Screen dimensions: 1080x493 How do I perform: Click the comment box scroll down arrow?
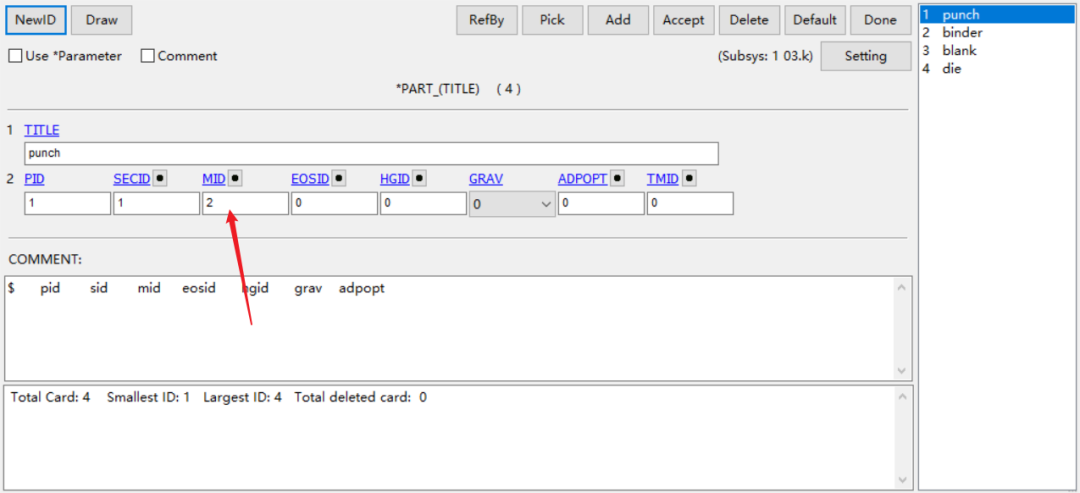click(902, 370)
